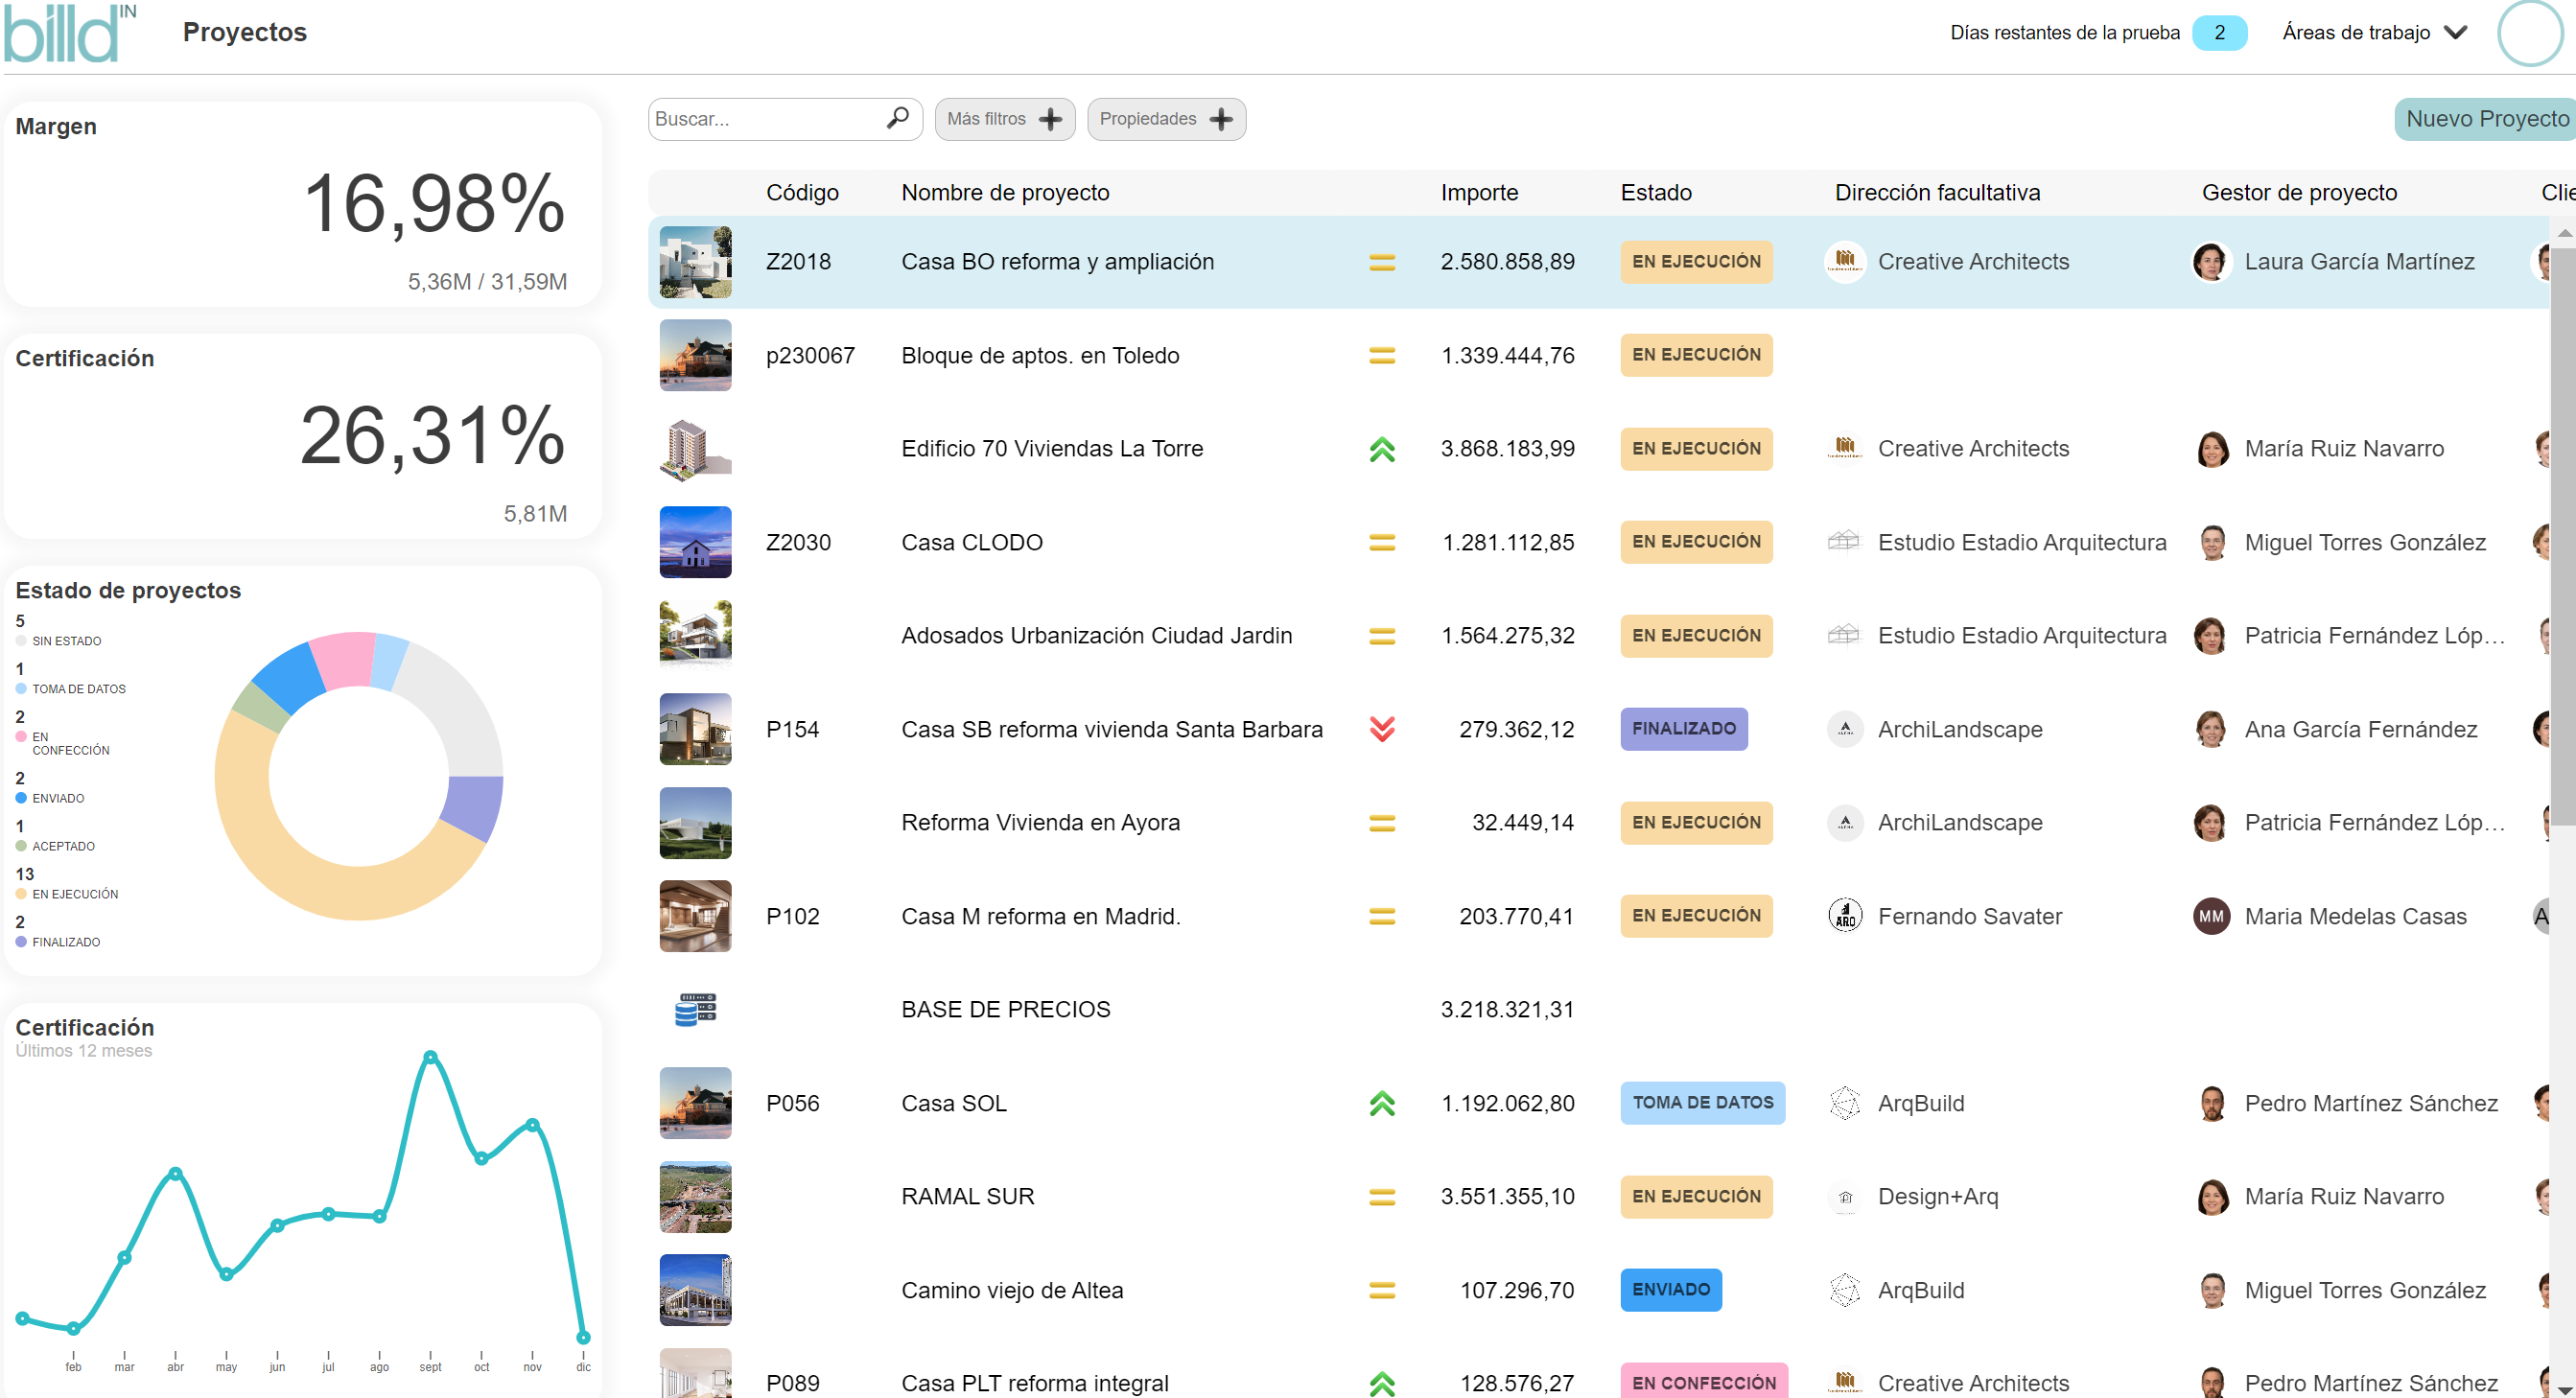Image resolution: width=2576 pixels, height=1398 pixels.
Task: Click ArqBuild logo on Casa SOL row
Action: click(x=1846, y=1103)
